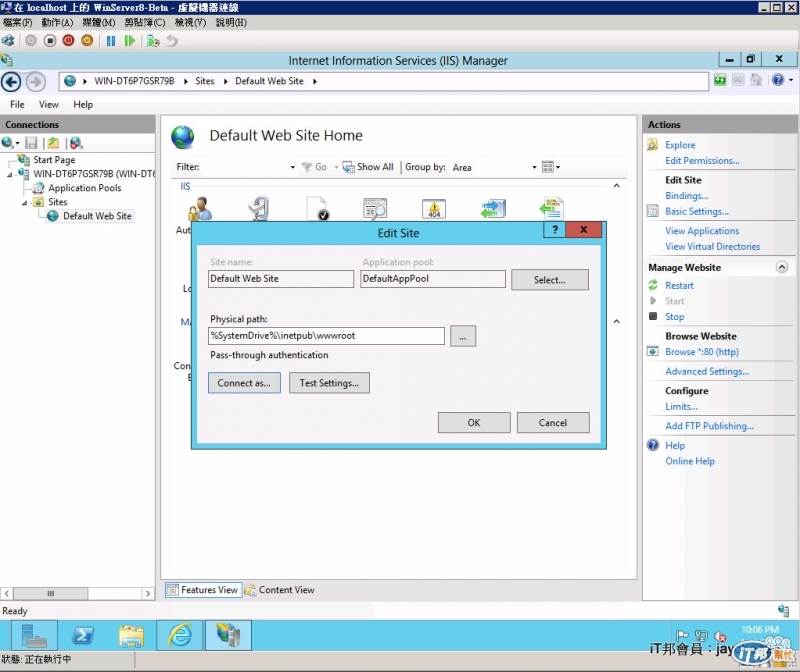Open Server Manager from the taskbar
Viewport: 800px width, 672px height.
coord(33,635)
